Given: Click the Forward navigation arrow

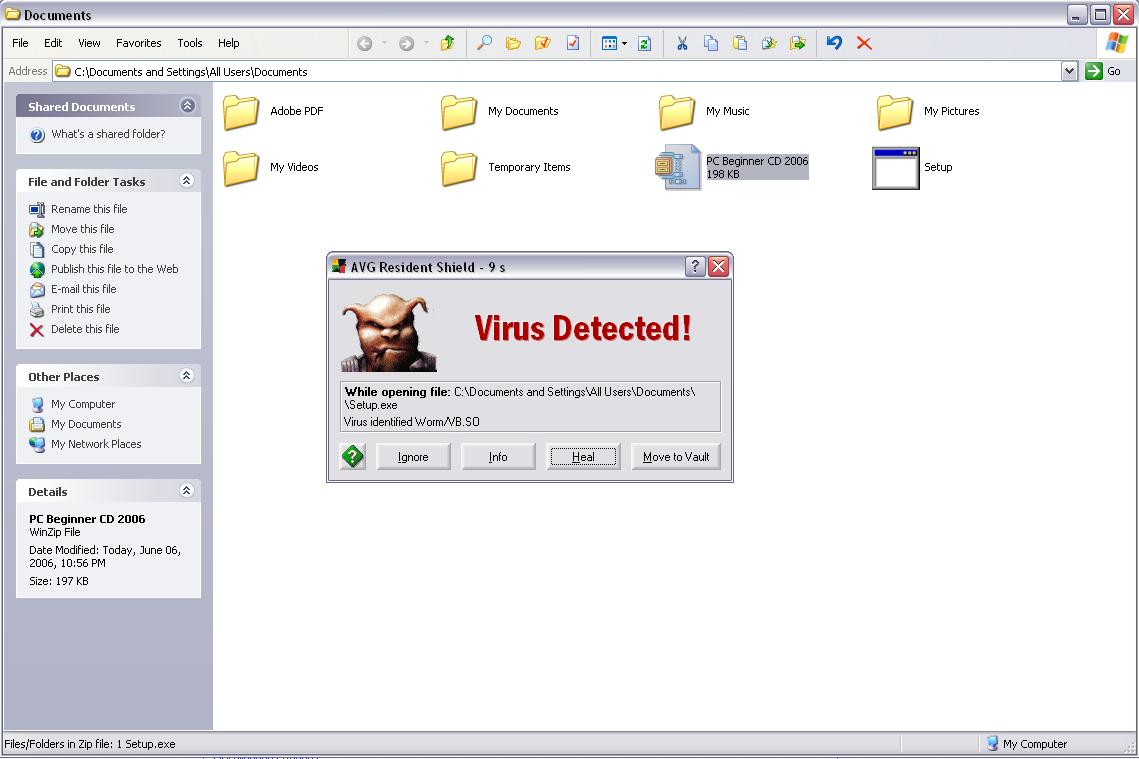Looking at the screenshot, I should click(406, 44).
